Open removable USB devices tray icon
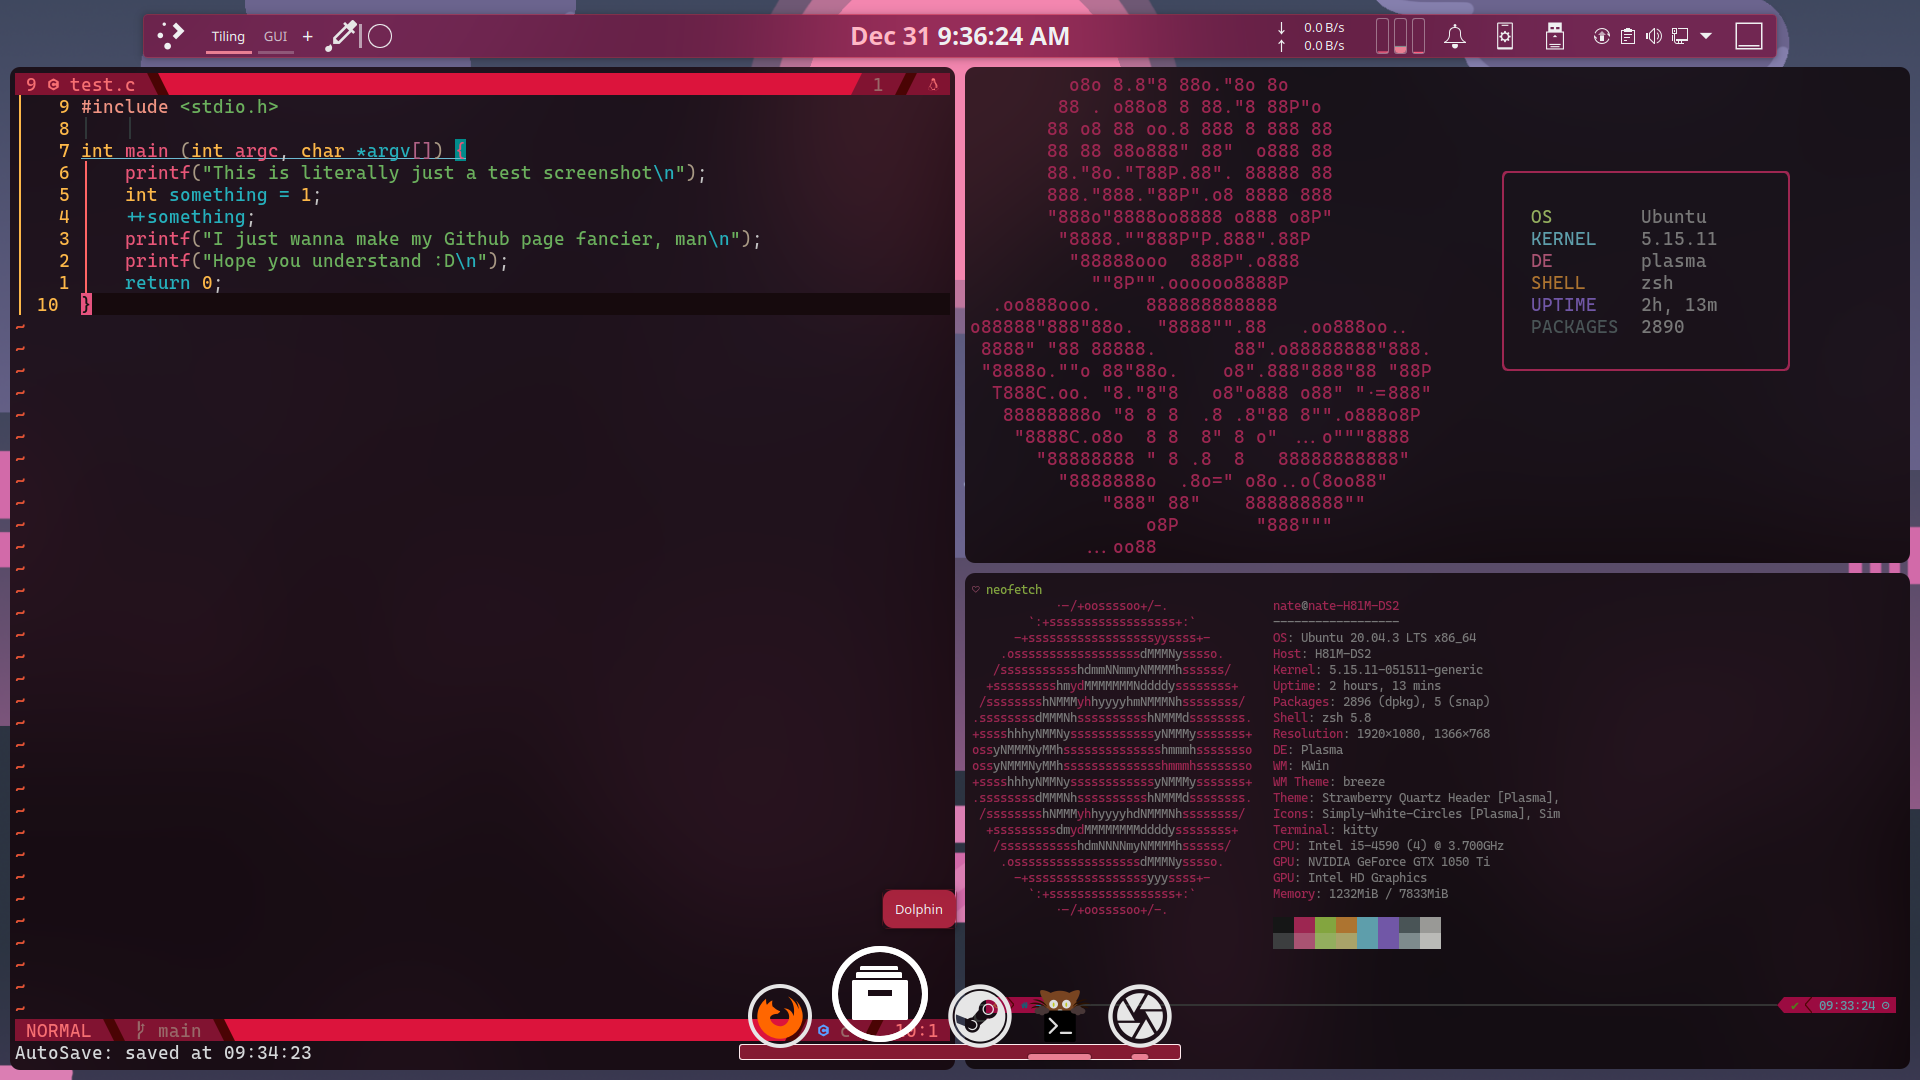The image size is (1920, 1080). tap(1554, 37)
